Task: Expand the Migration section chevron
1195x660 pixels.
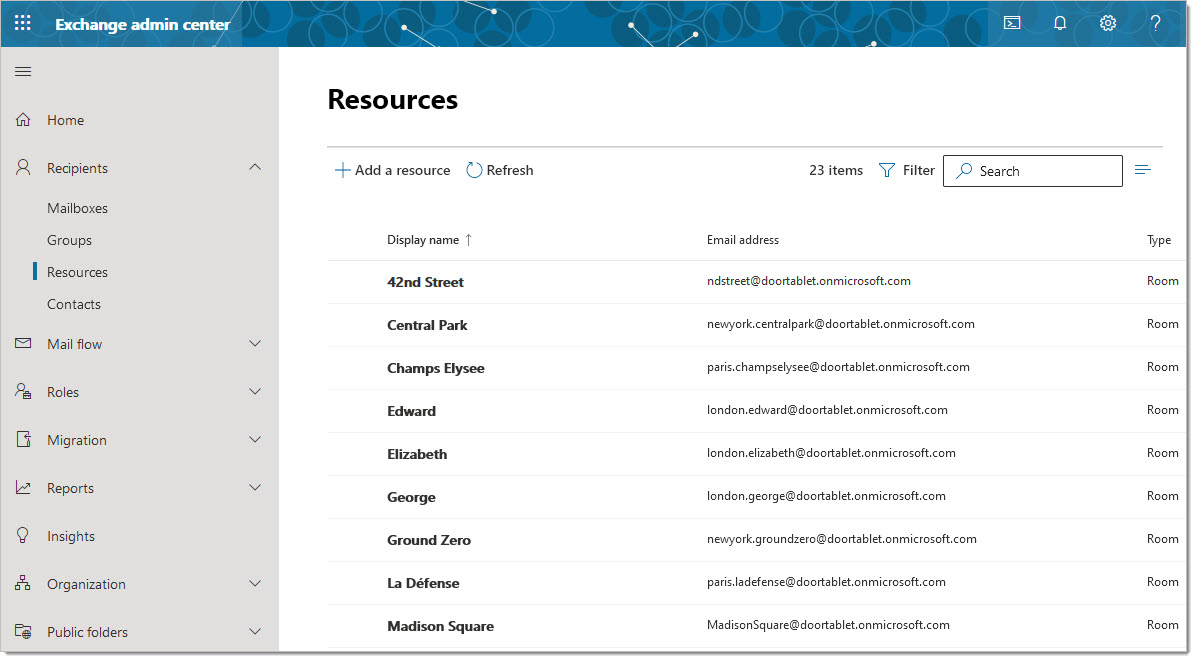Action: [x=255, y=440]
